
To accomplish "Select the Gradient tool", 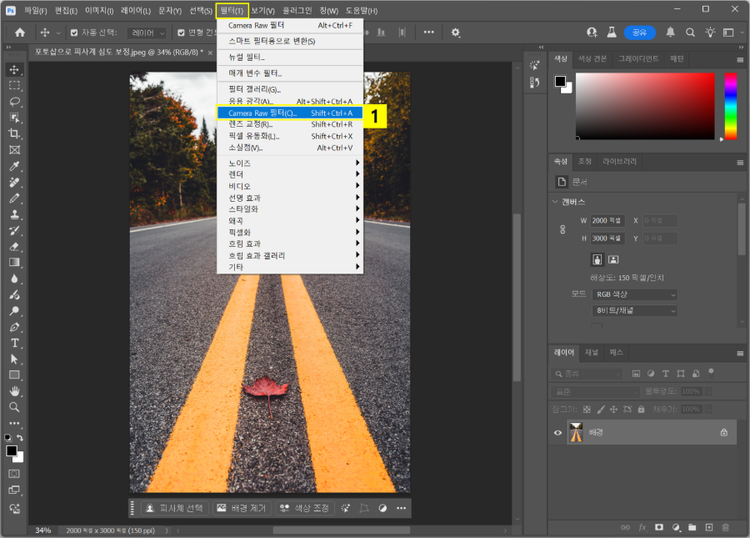I will tap(14, 263).
